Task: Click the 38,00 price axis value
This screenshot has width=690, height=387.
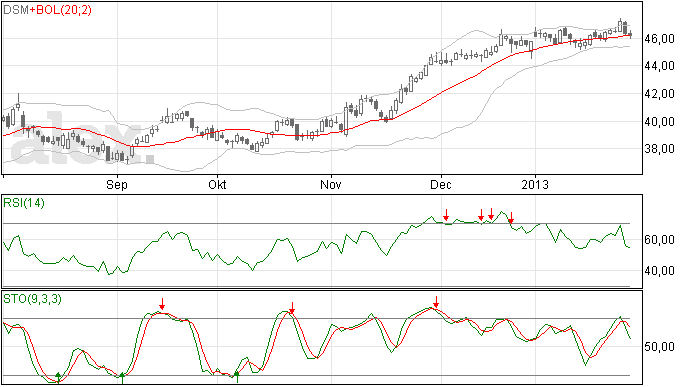Action: pos(660,149)
